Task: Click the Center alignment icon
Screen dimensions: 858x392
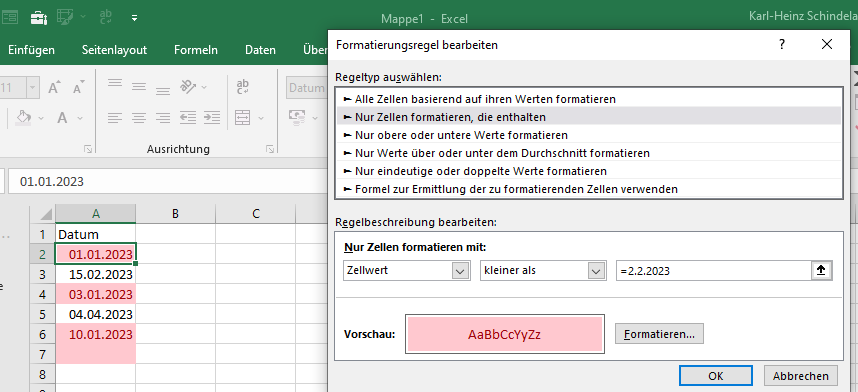Action: [x=139, y=117]
